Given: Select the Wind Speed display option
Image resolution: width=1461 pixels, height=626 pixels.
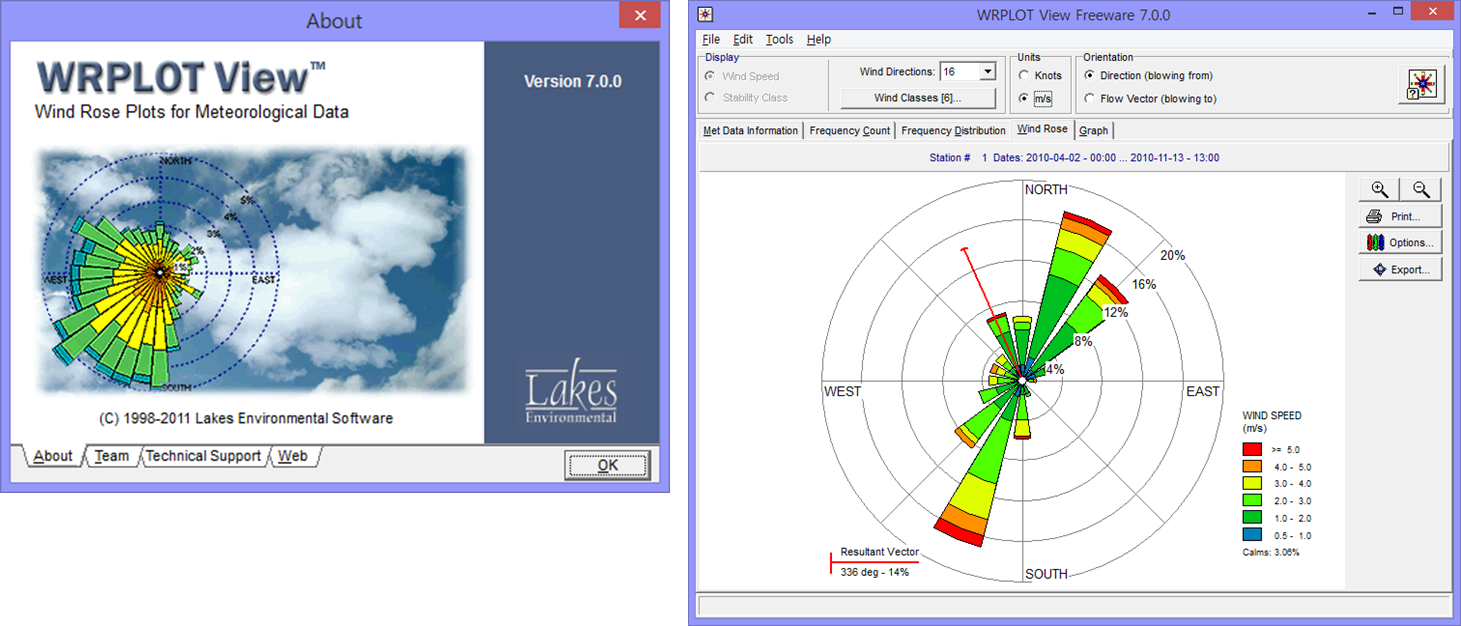Looking at the screenshot, I should pyautogui.click(x=742, y=76).
